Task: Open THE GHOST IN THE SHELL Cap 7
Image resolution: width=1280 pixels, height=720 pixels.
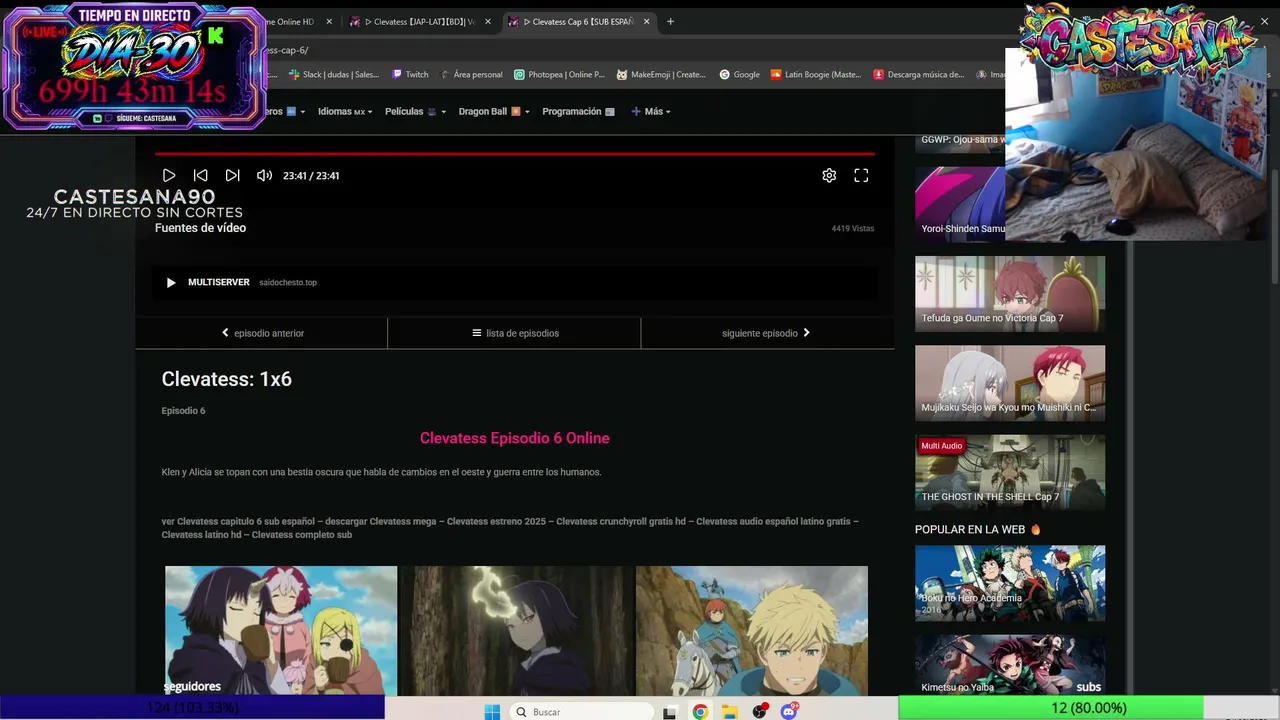Action: point(1010,472)
